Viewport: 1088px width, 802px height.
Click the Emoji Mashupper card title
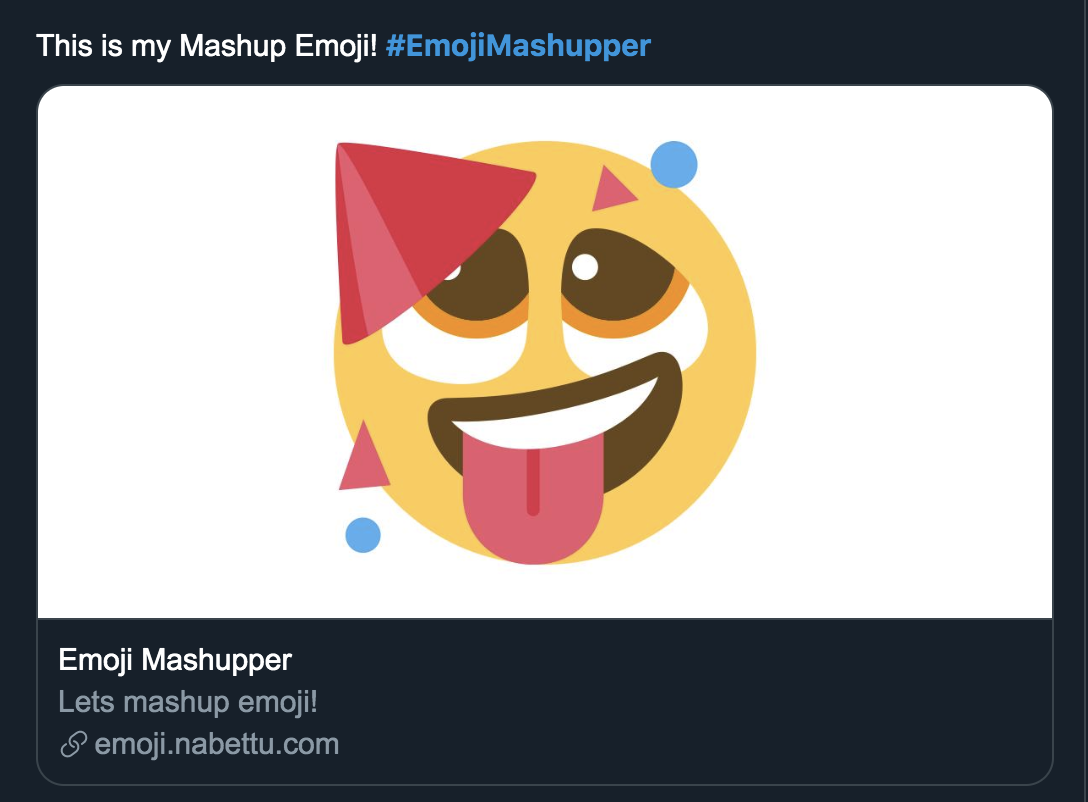[175, 660]
